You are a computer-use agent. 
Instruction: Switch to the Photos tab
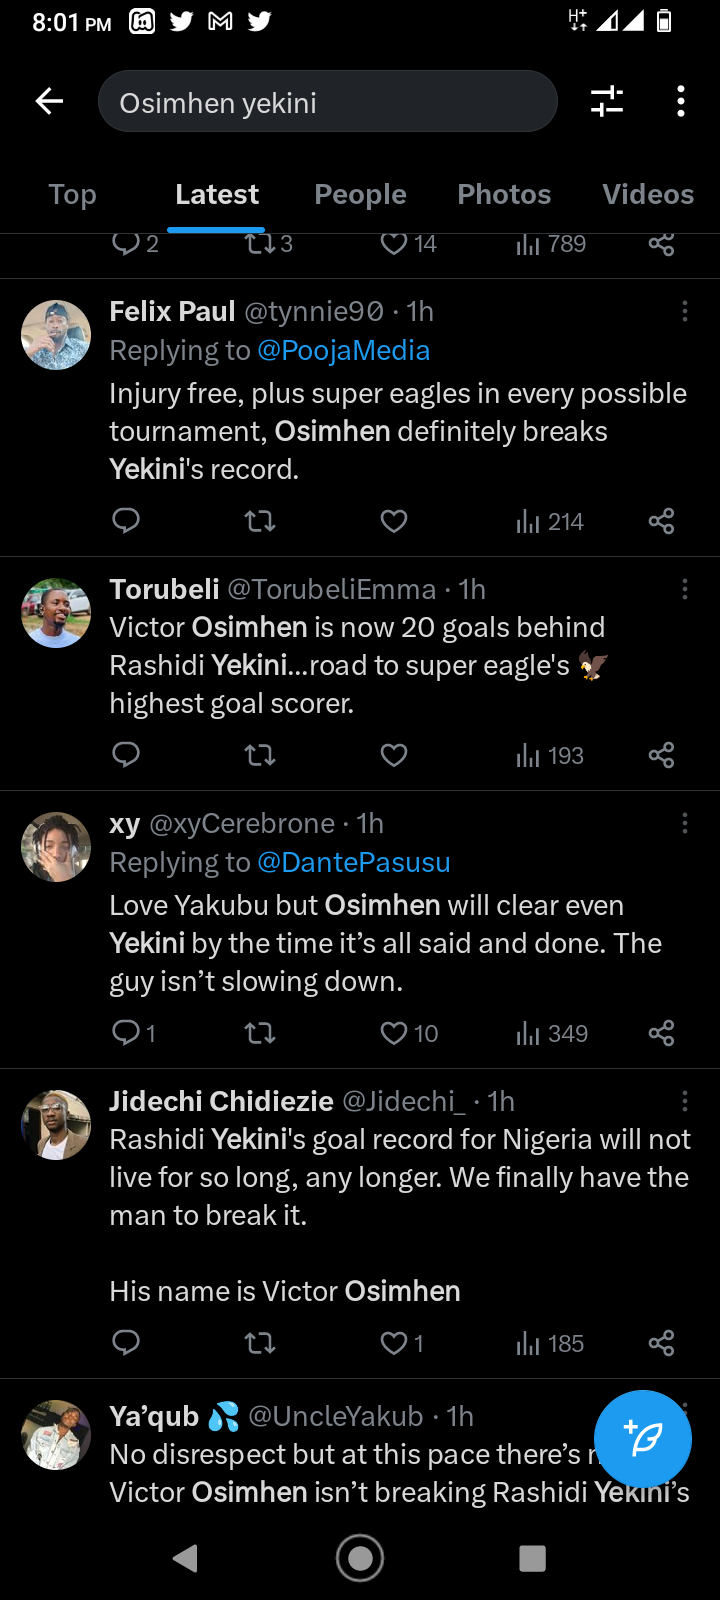point(504,195)
